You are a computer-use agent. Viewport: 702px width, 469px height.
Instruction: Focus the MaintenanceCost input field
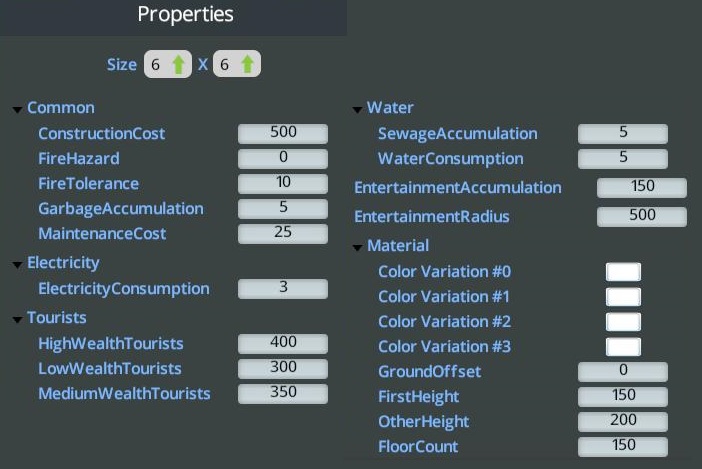pyautogui.click(x=283, y=234)
